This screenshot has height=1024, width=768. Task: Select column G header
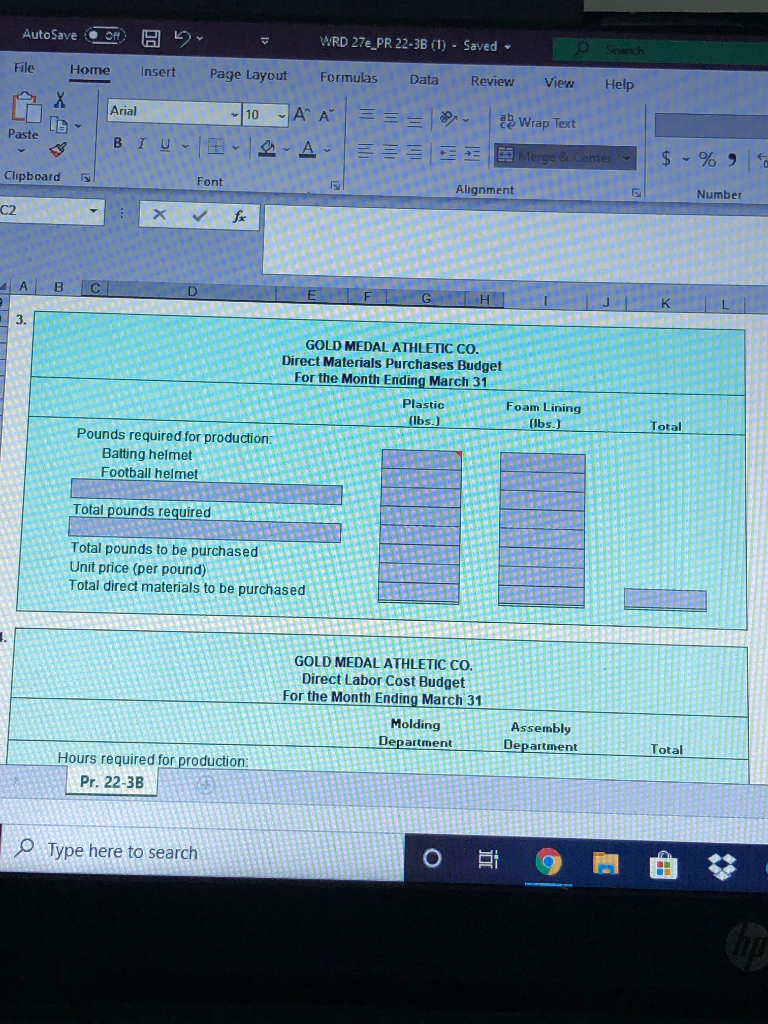426,298
